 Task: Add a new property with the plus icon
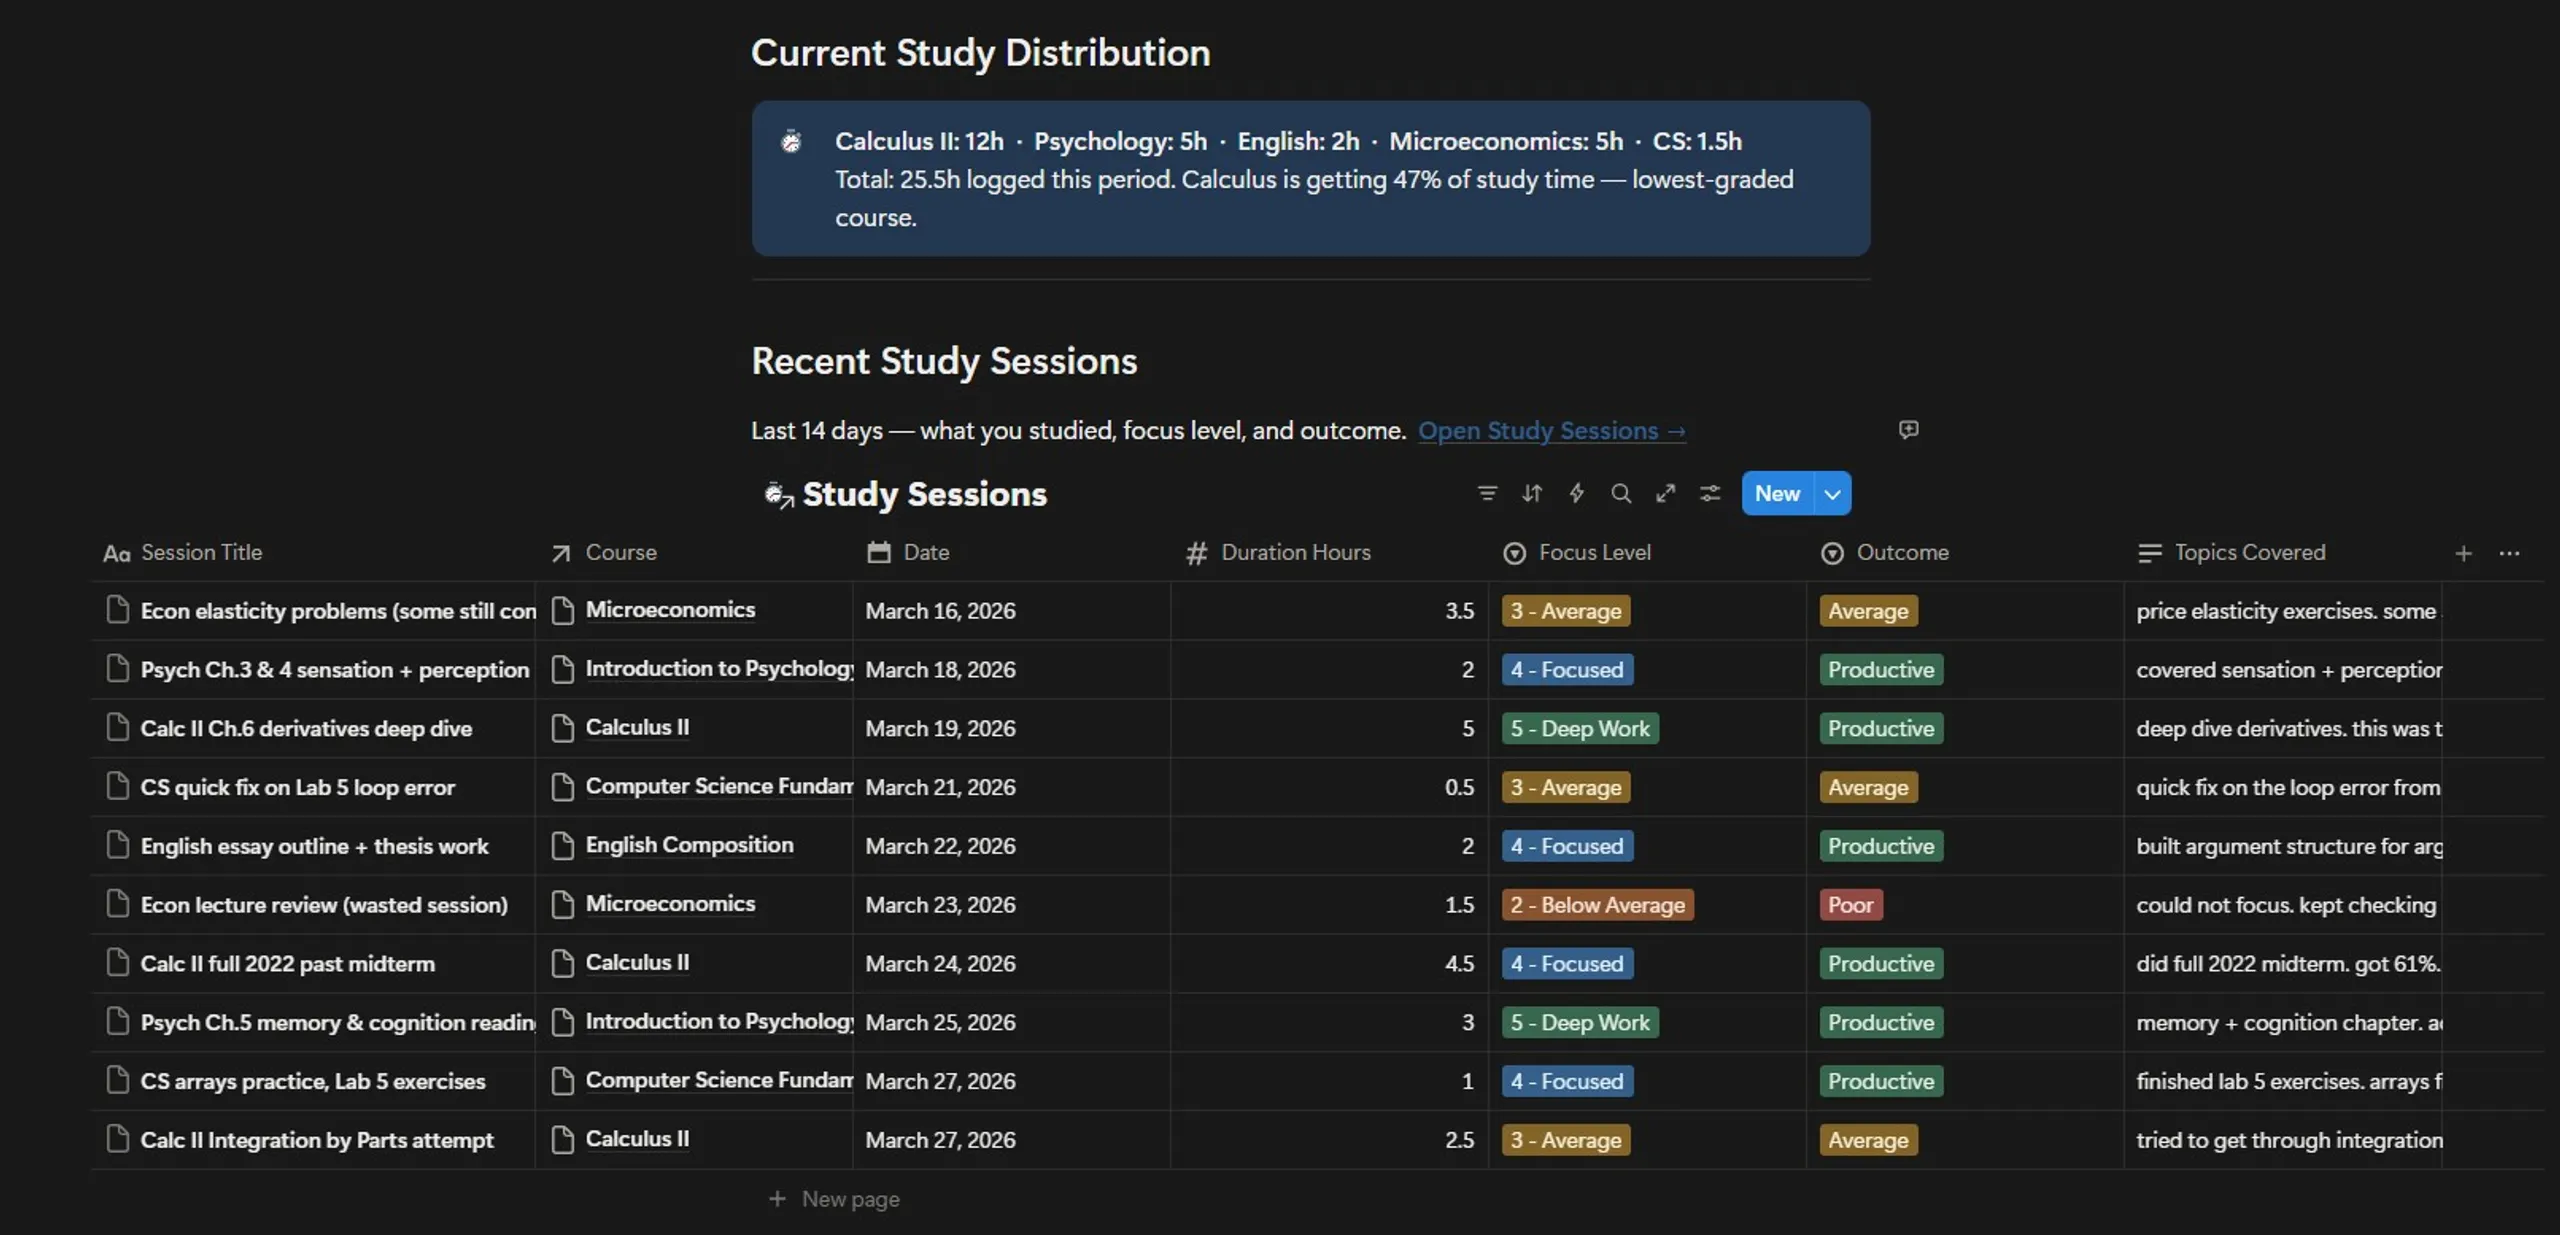tap(2463, 553)
